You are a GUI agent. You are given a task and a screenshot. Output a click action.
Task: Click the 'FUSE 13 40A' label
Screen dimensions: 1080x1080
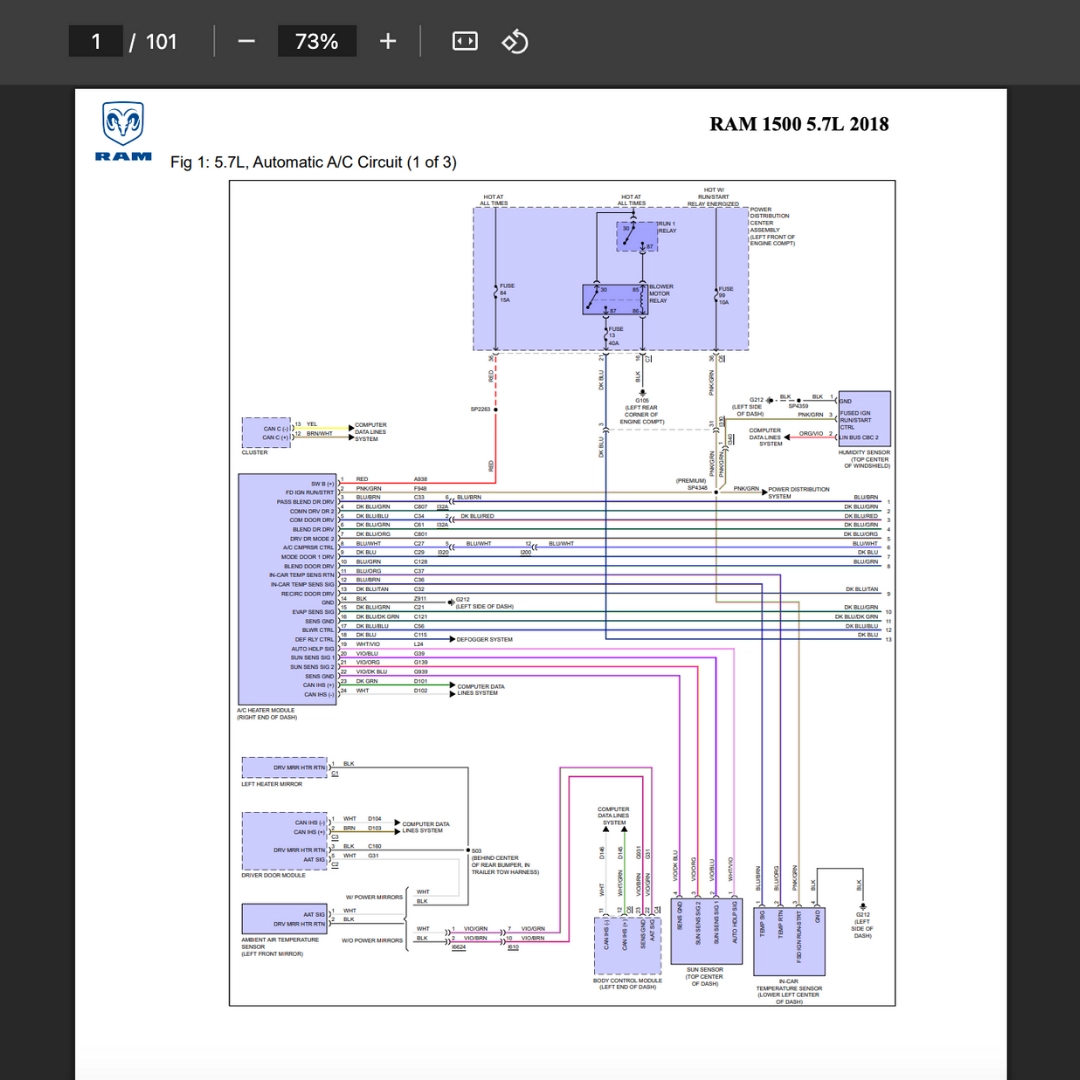615,336
